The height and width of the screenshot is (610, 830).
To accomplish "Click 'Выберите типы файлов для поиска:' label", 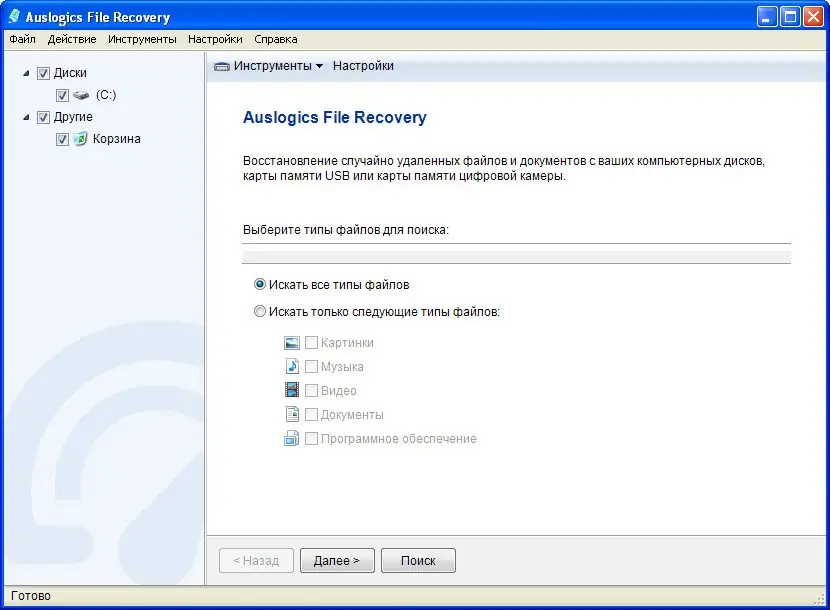I will click(x=346, y=230).
